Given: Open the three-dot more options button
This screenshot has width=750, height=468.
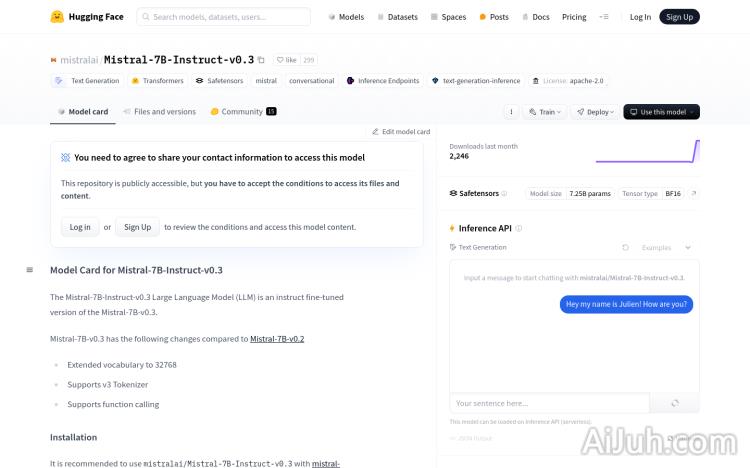Looking at the screenshot, I should click(511, 112).
